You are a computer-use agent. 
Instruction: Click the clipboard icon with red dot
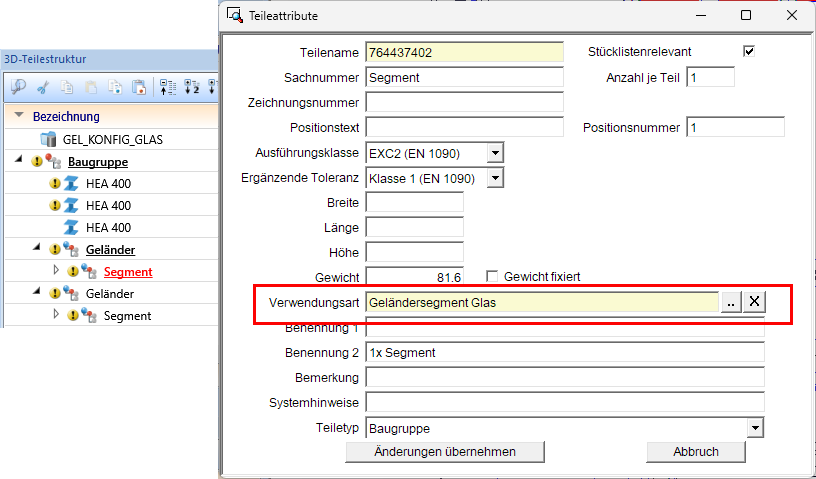[x=139, y=87]
